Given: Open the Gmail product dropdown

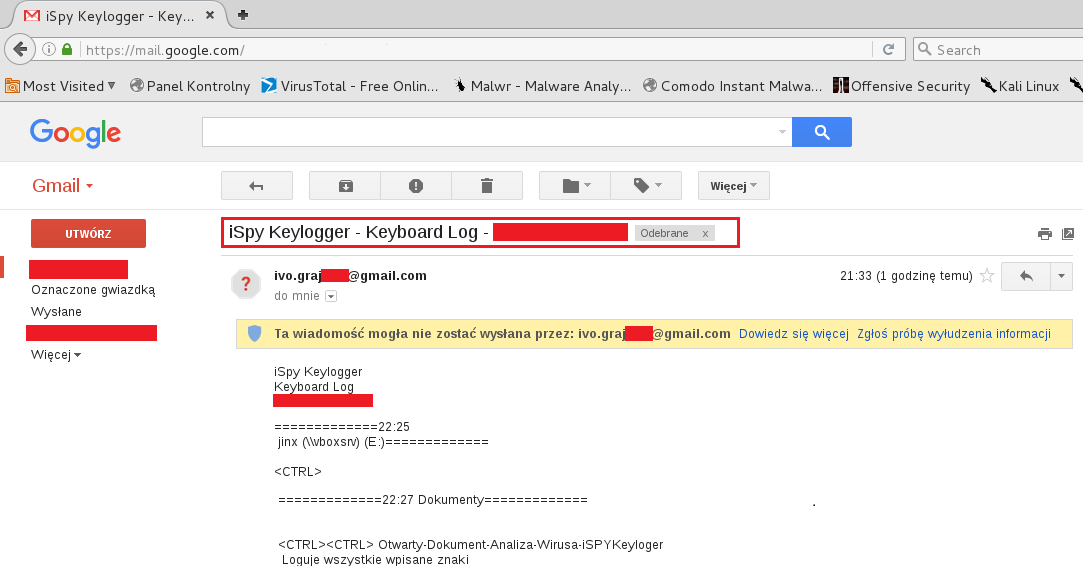Looking at the screenshot, I should (x=62, y=185).
